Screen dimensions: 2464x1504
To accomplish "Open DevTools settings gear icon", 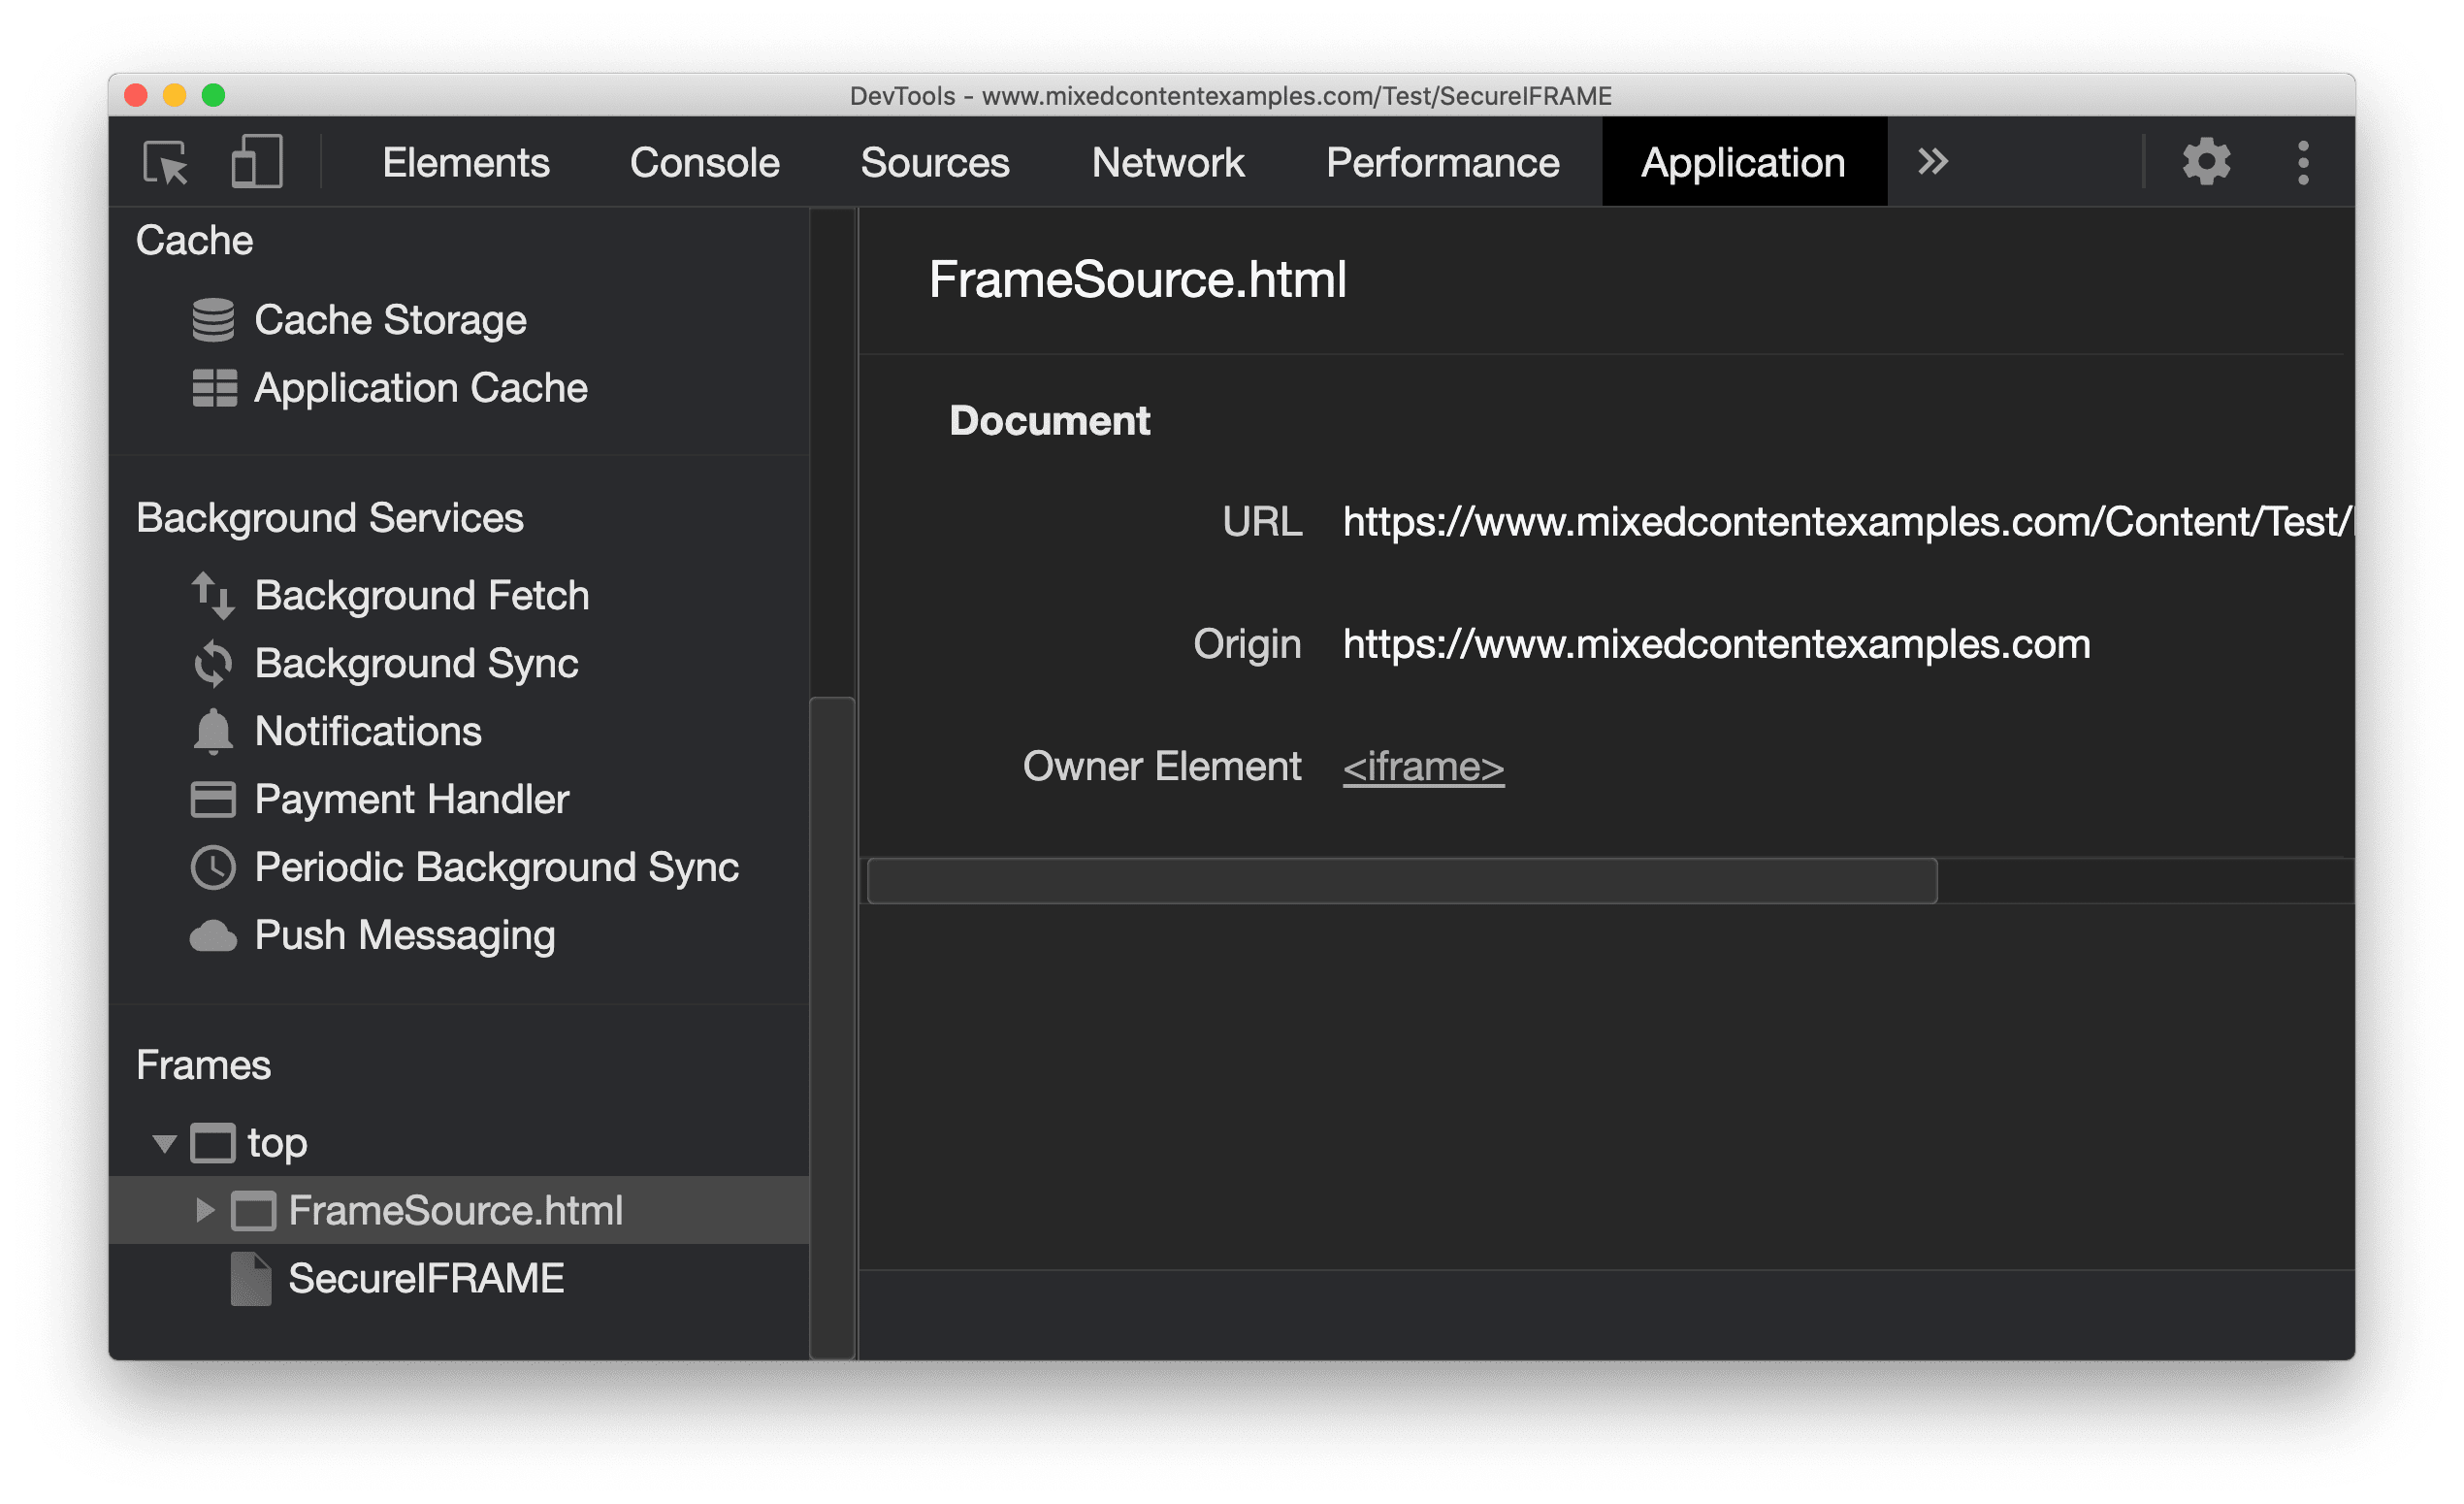I will tap(2205, 162).
